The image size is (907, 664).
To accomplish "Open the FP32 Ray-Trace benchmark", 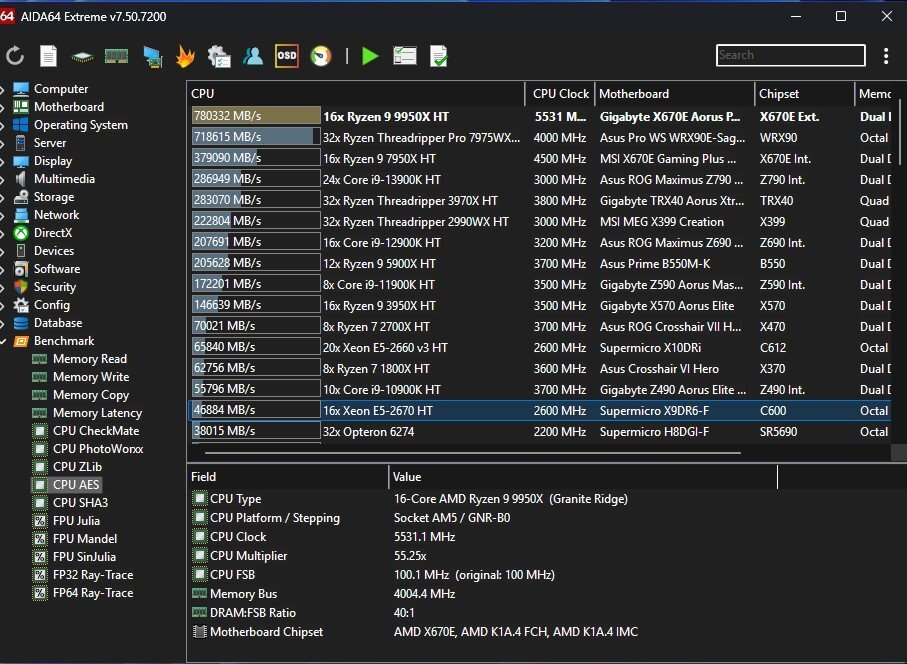I will pyautogui.click(x=93, y=575).
